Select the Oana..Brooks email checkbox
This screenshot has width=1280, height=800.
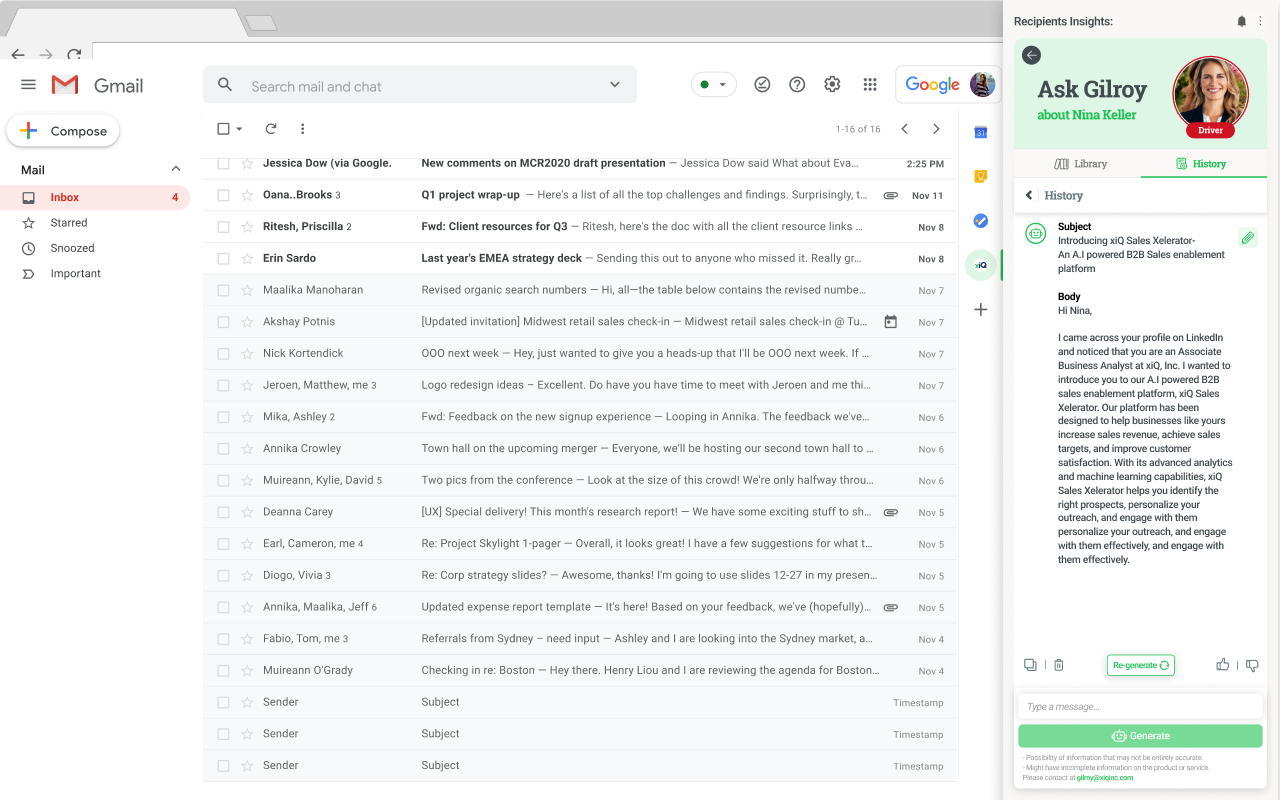[223, 195]
